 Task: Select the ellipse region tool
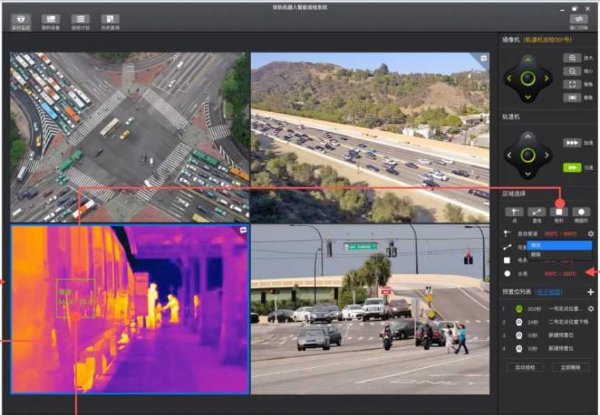pyautogui.click(x=581, y=213)
